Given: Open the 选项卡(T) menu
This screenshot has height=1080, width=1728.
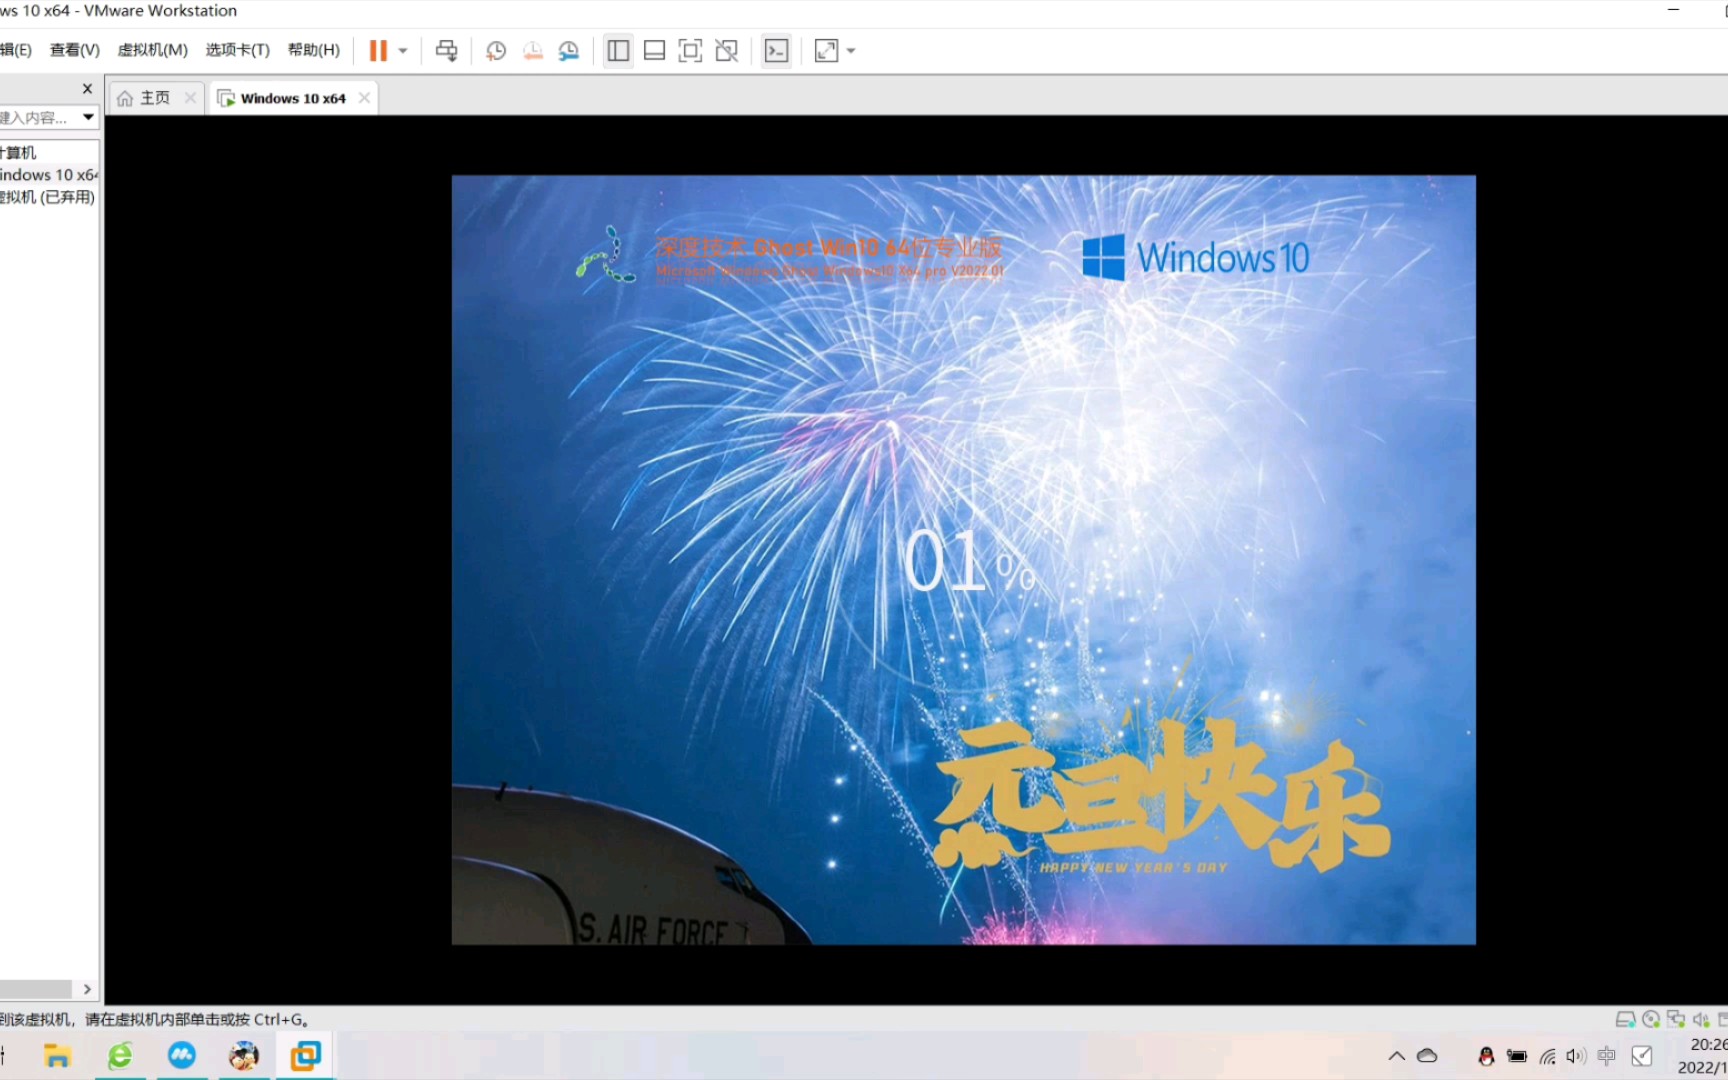Looking at the screenshot, I should tap(237, 50).
